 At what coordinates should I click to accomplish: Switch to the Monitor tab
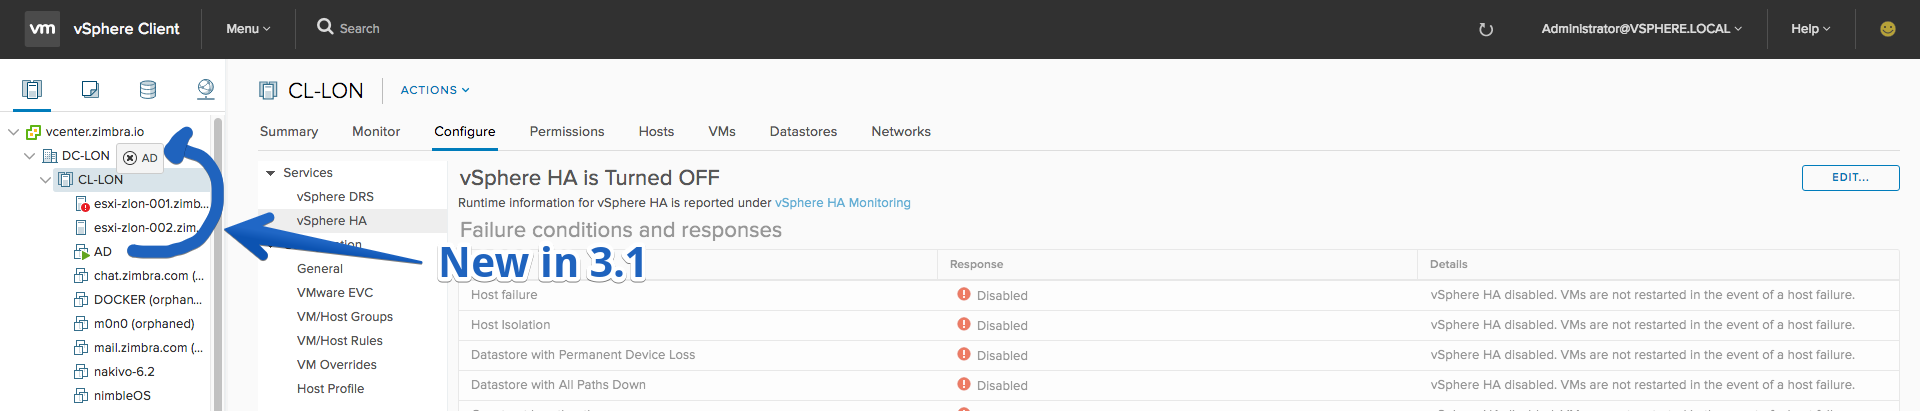coord(376,131)
